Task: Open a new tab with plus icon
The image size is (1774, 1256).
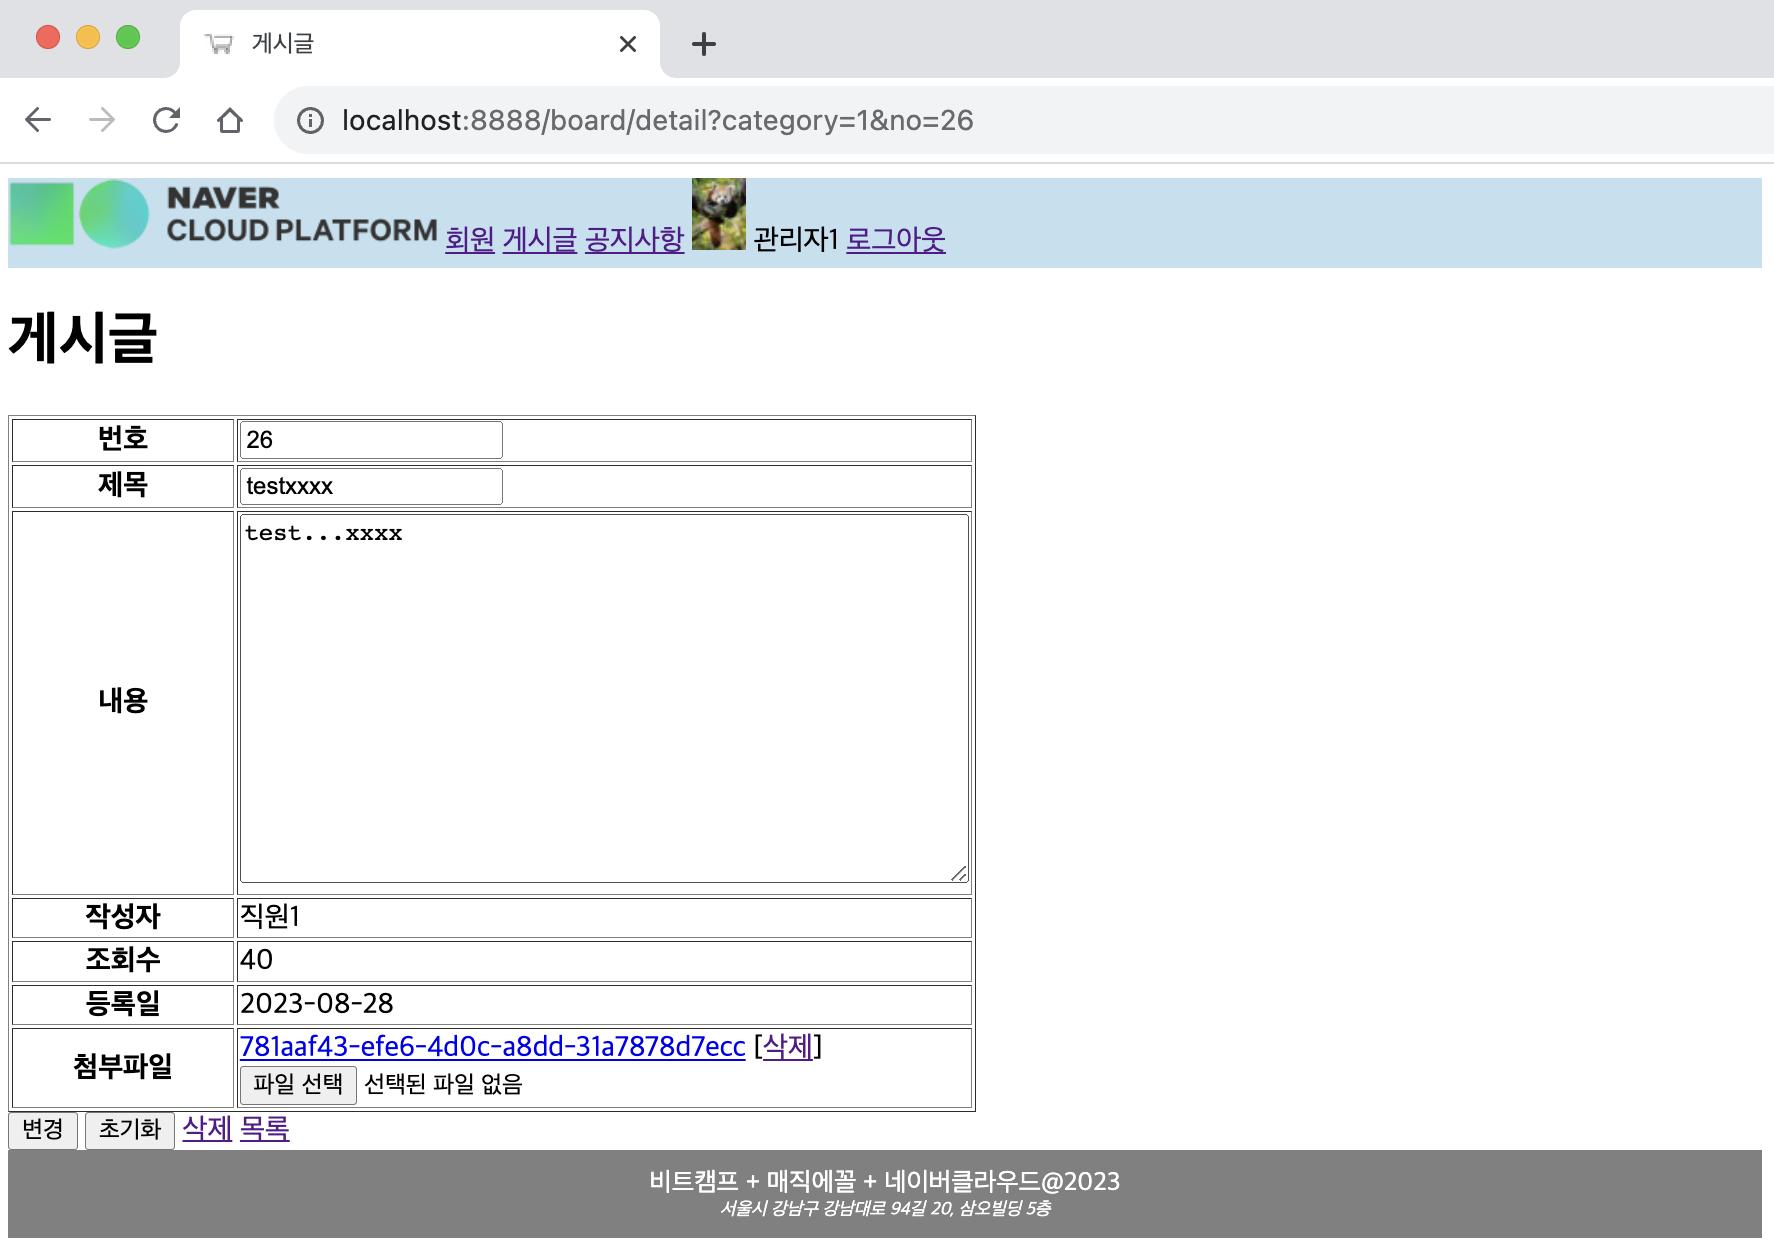Action: pyautogui.click(x=704, y=44)
